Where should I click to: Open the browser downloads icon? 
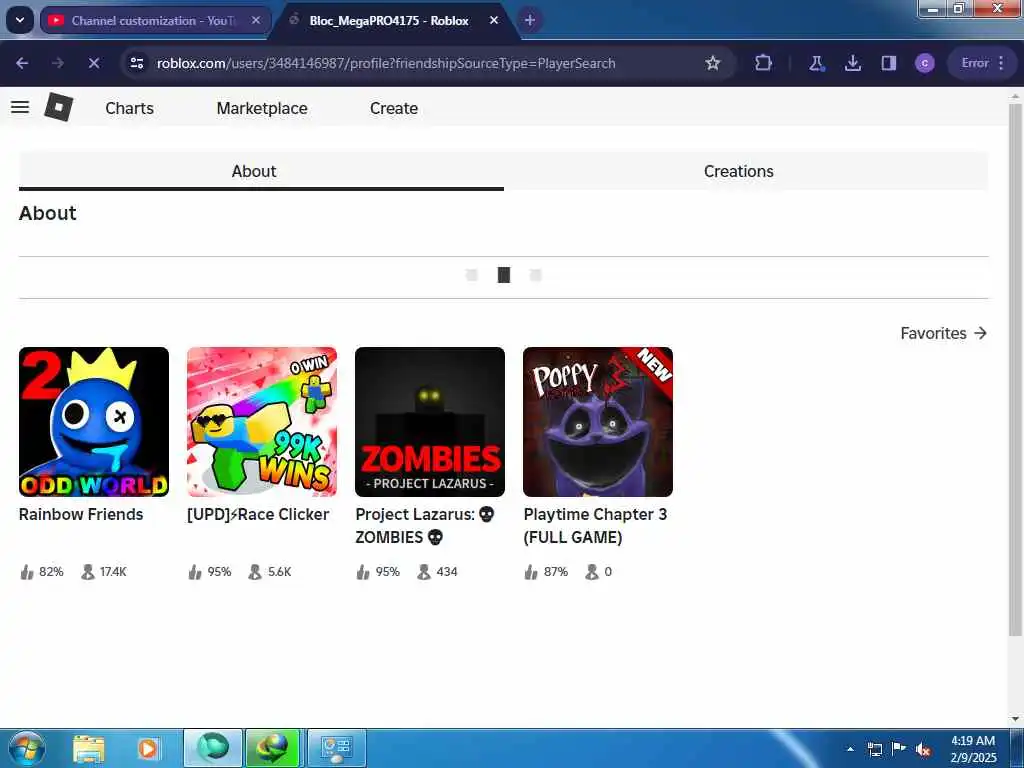point(852,63)
